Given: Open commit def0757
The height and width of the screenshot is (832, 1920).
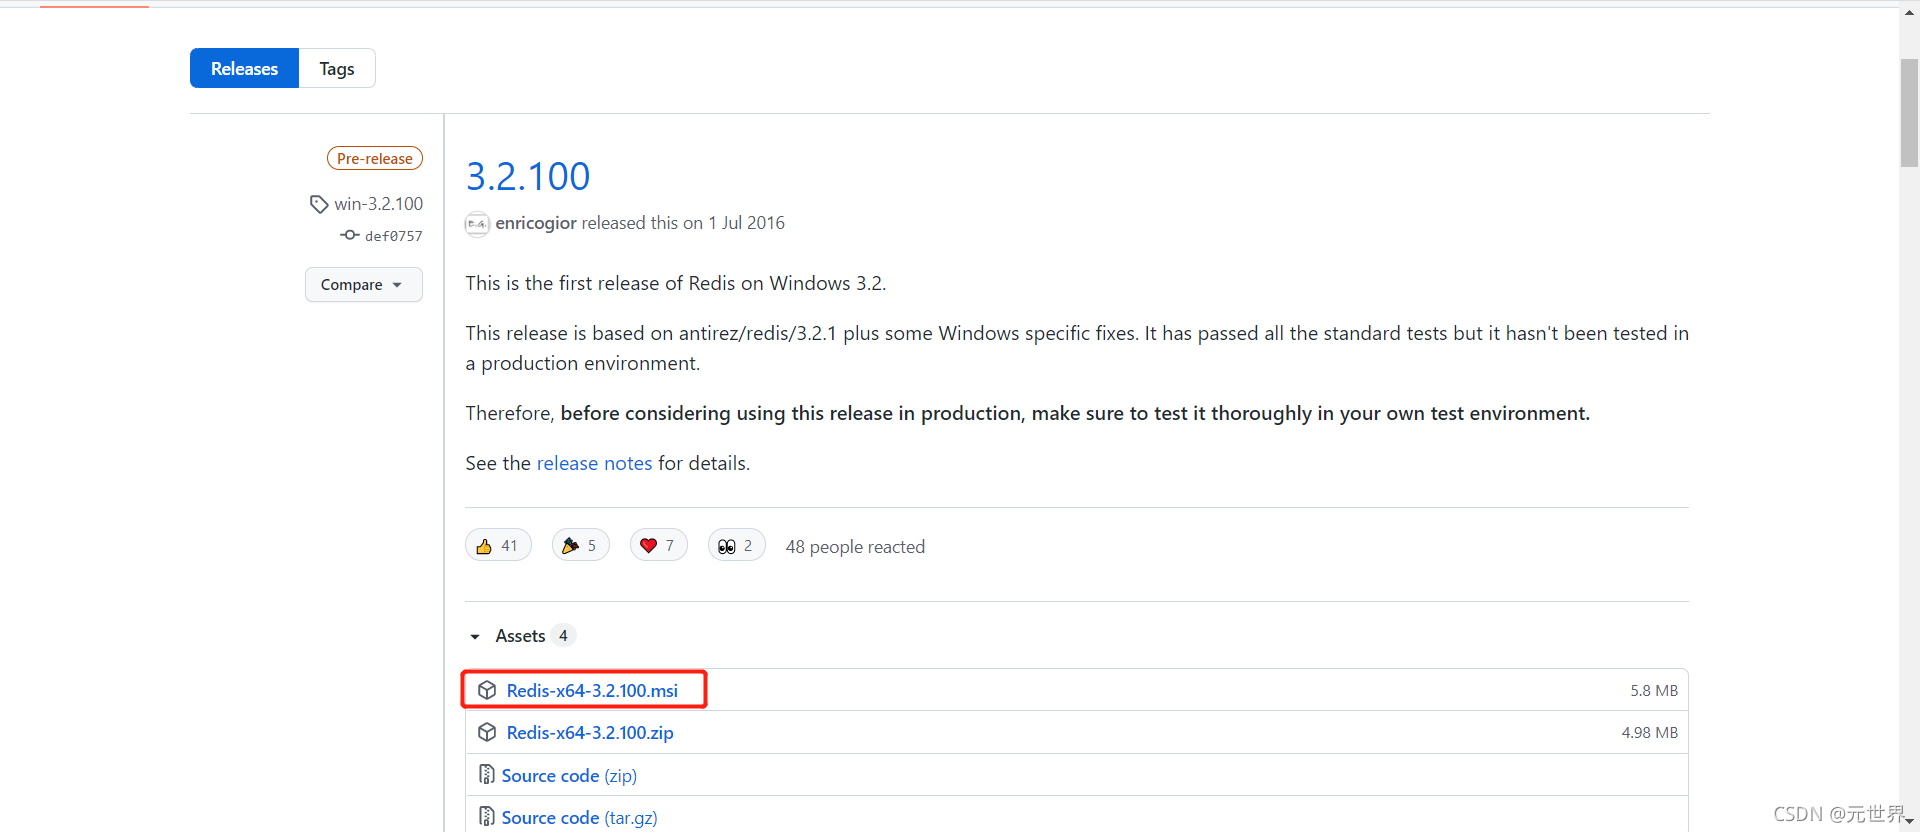Looking at the screenshot, I should click(394, 236).
